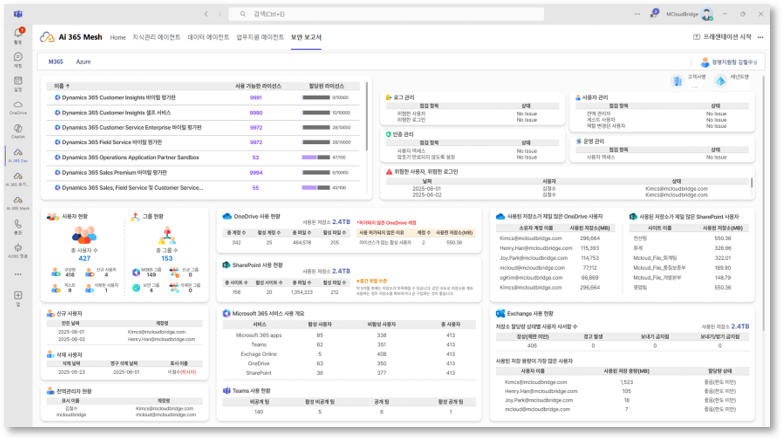Image resolution: width=783 pixels, height=440 pixels.
Task: Click available license count 9991
Action: coord(256,98)
